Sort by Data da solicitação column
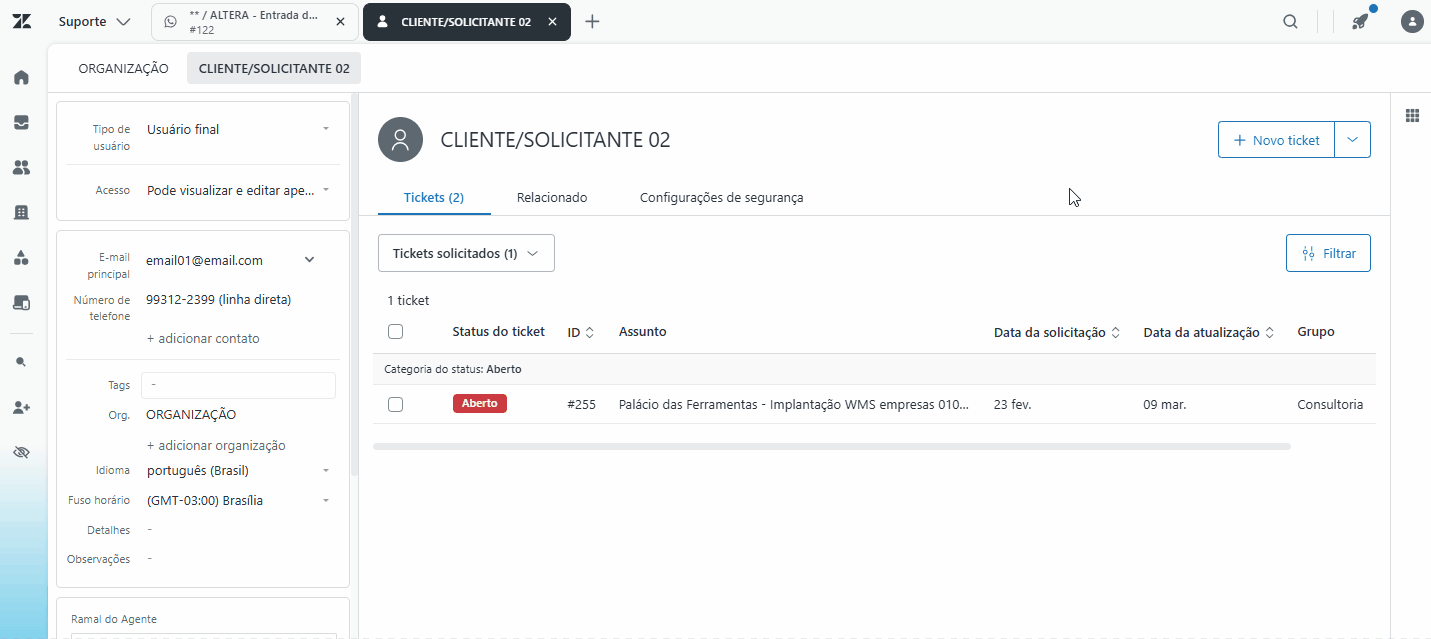Image resolution: width=1431 pixels, height=639 pixels. [1057, 332]
